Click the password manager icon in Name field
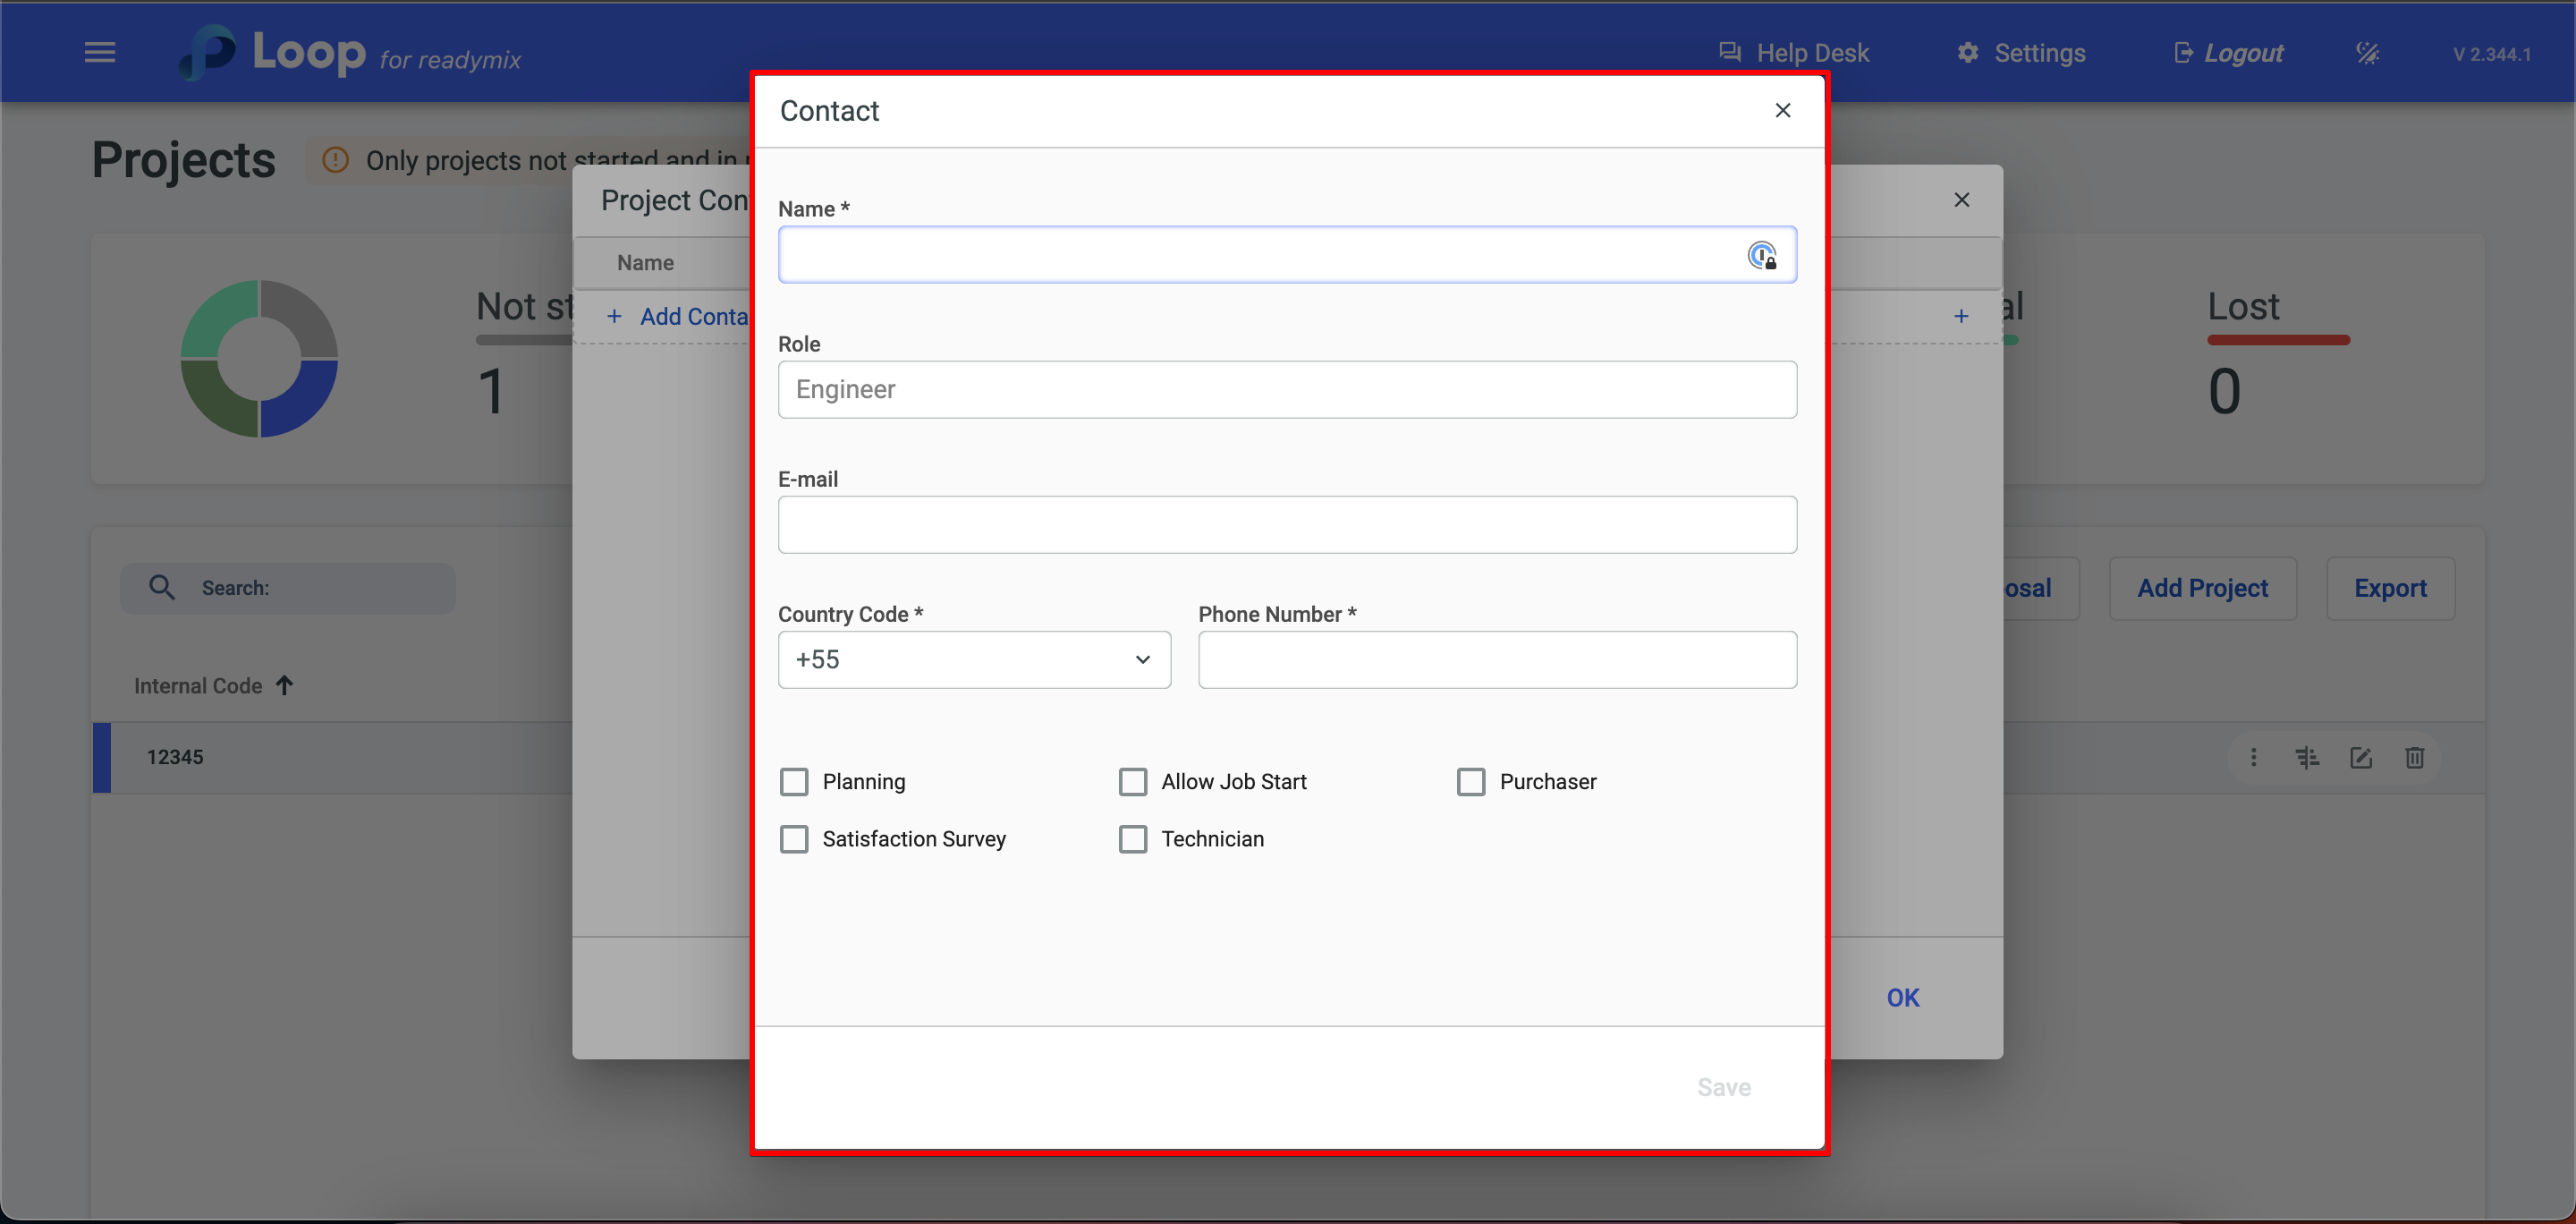 [x=1761, y=256]
